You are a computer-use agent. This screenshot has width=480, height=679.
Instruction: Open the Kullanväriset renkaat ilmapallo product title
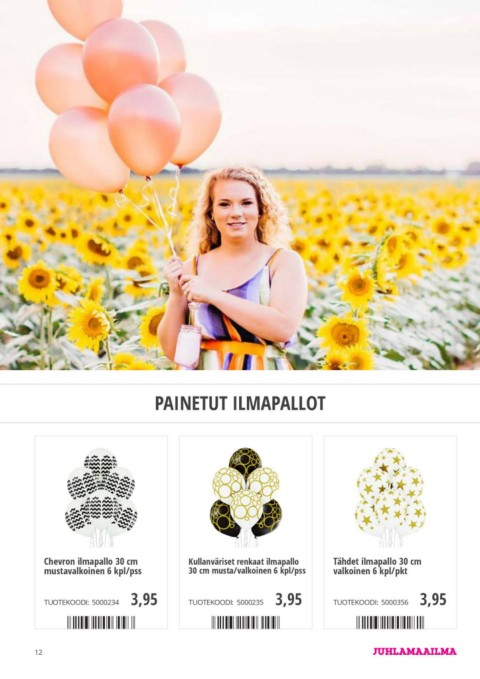tap(247, 566)
